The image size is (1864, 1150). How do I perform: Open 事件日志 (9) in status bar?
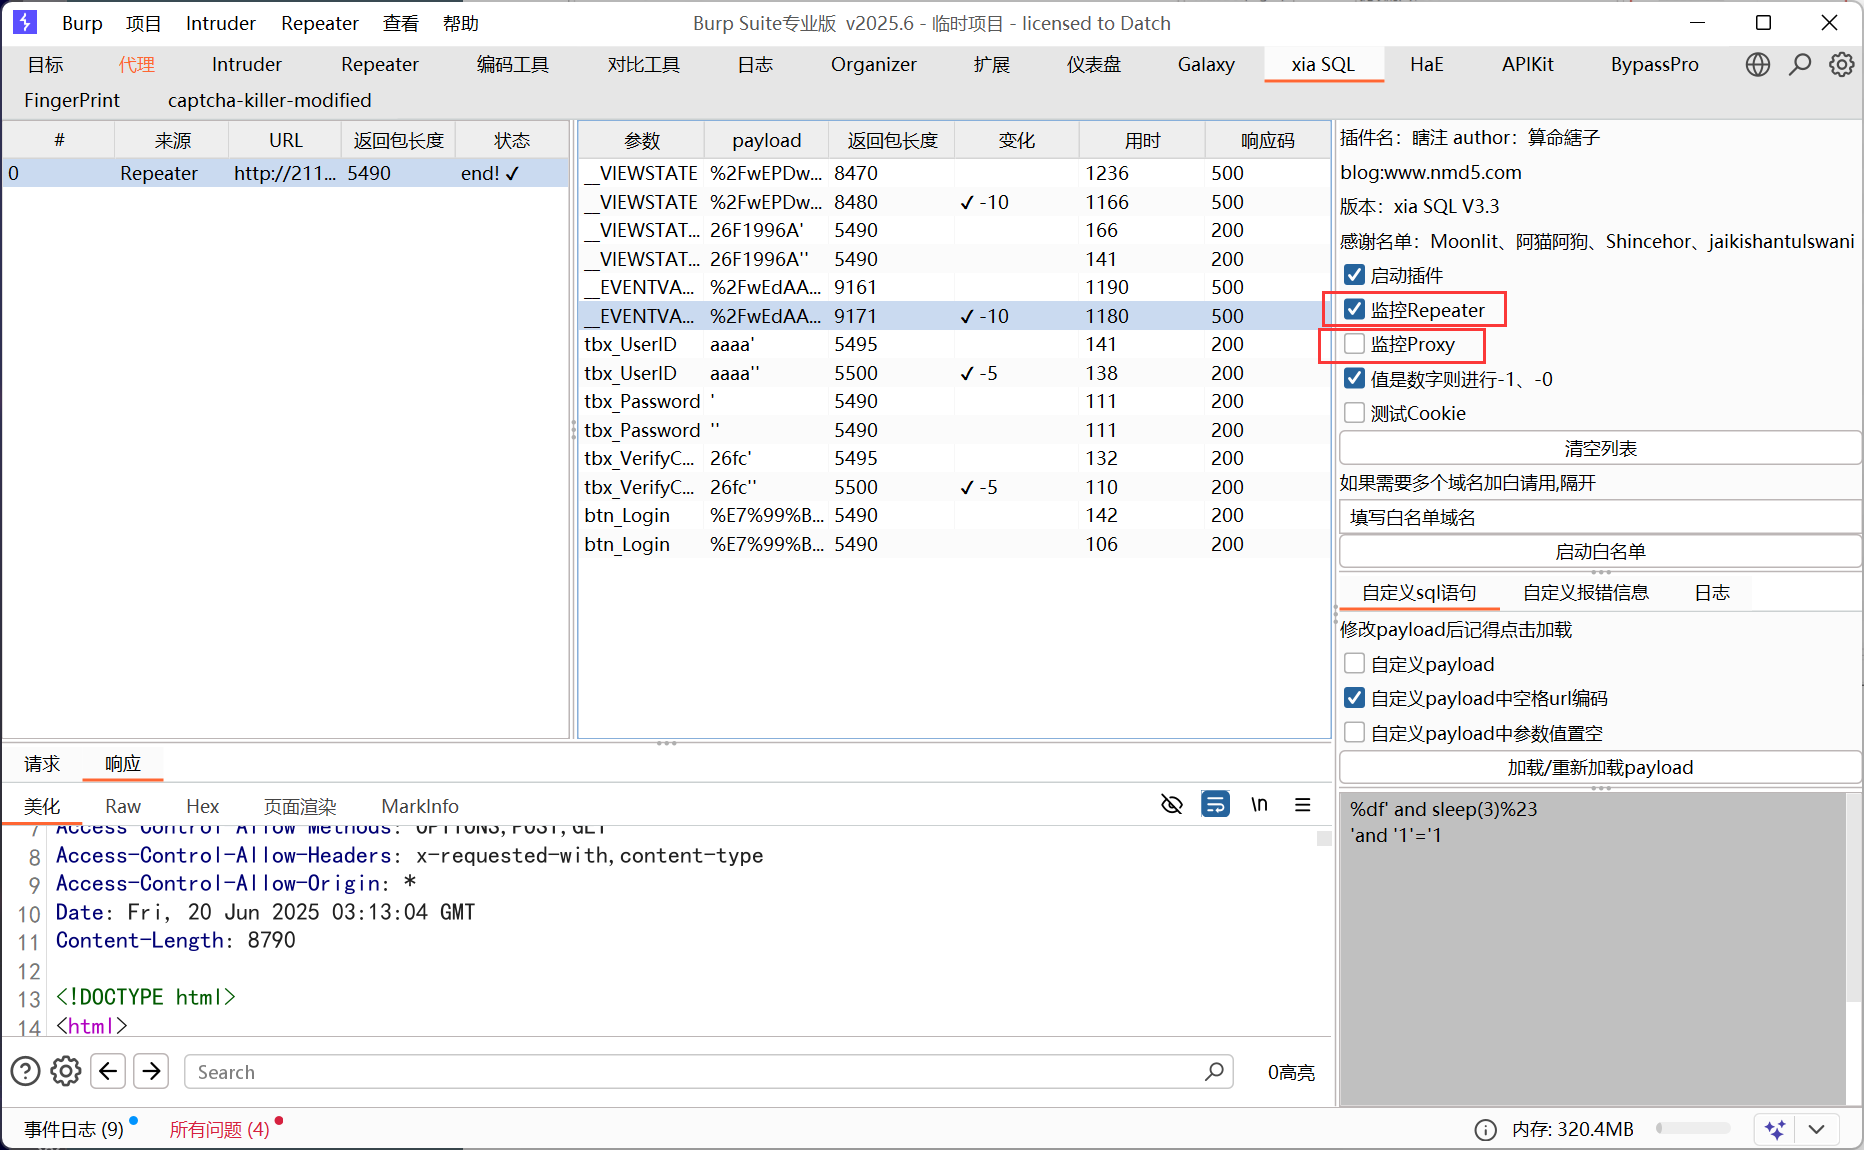click(74, 1130)
